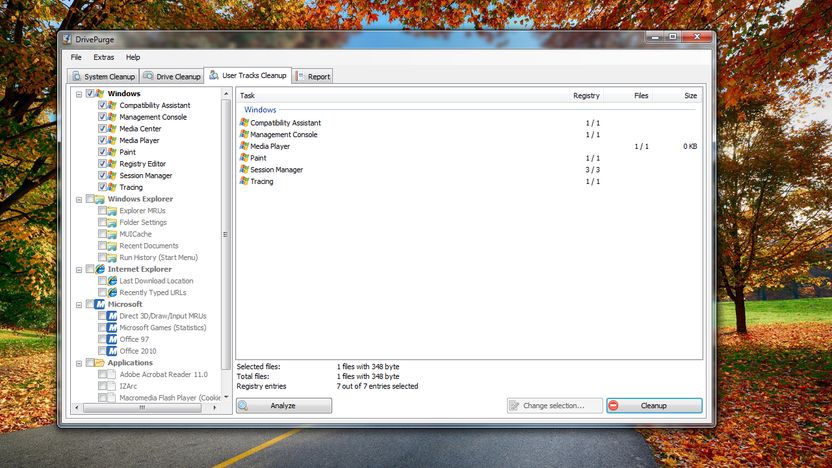This screenshot has height=468, width=832.
Task: Sort by the Size column header
Action: pos(677,96)
